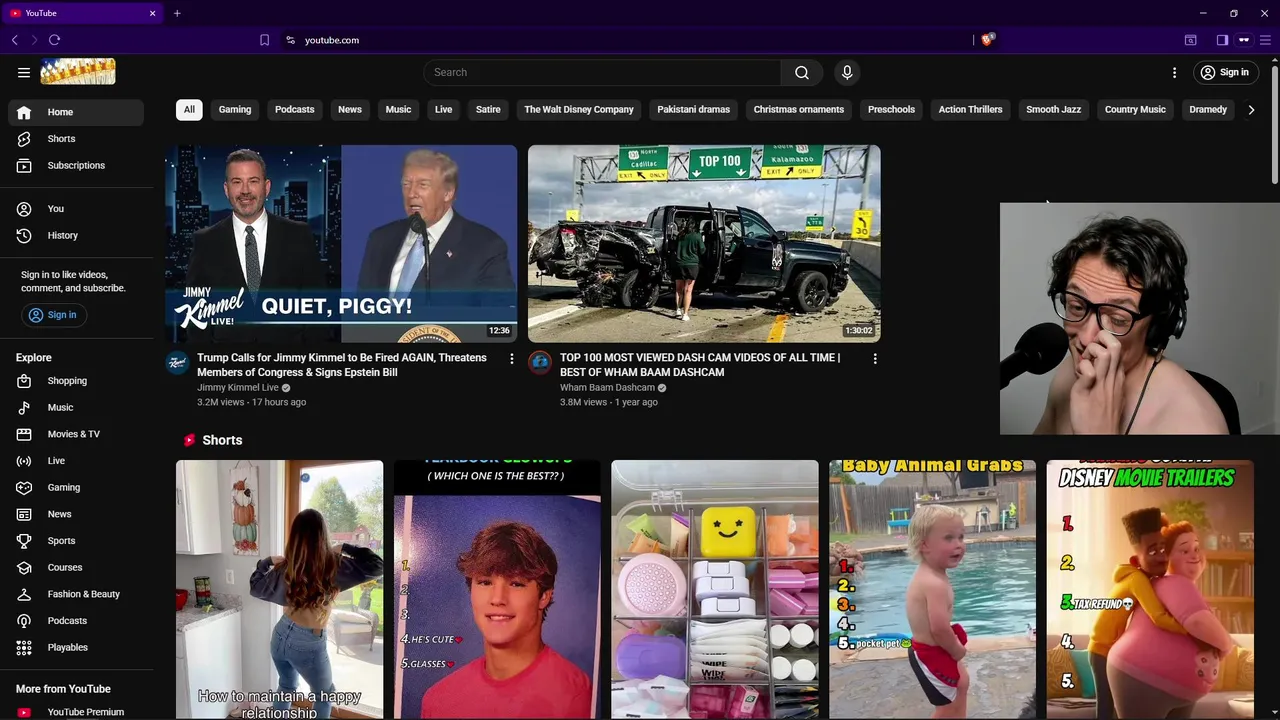This screenshot has height=720, width=1280.
Task: Open Trump Calls for Jimmy Kimmel title
Action: pyautogui.click(x=342, y=365)
